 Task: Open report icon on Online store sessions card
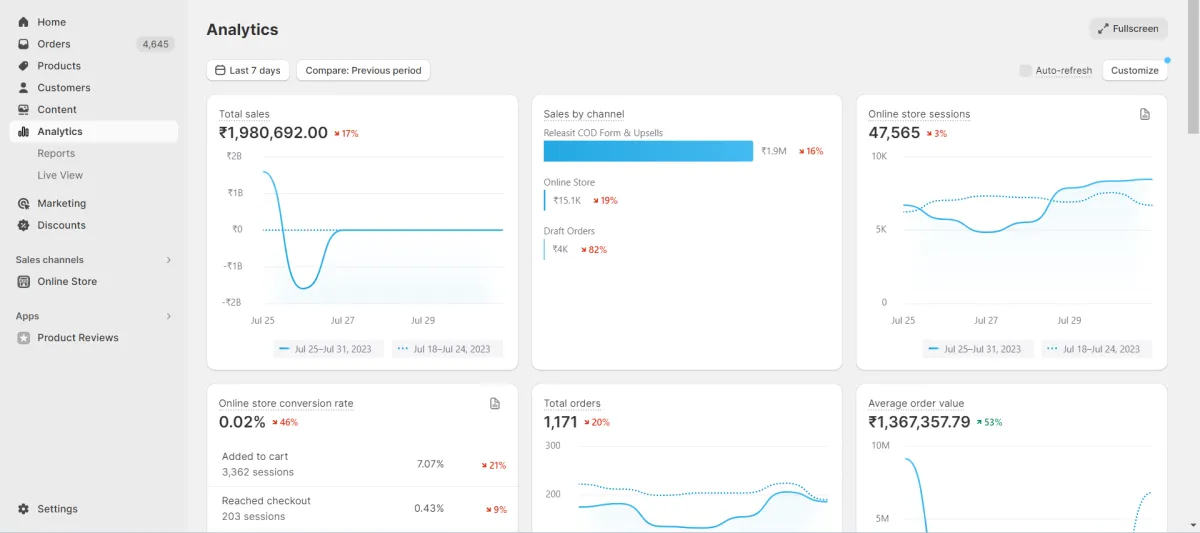tap(1145, 114)
